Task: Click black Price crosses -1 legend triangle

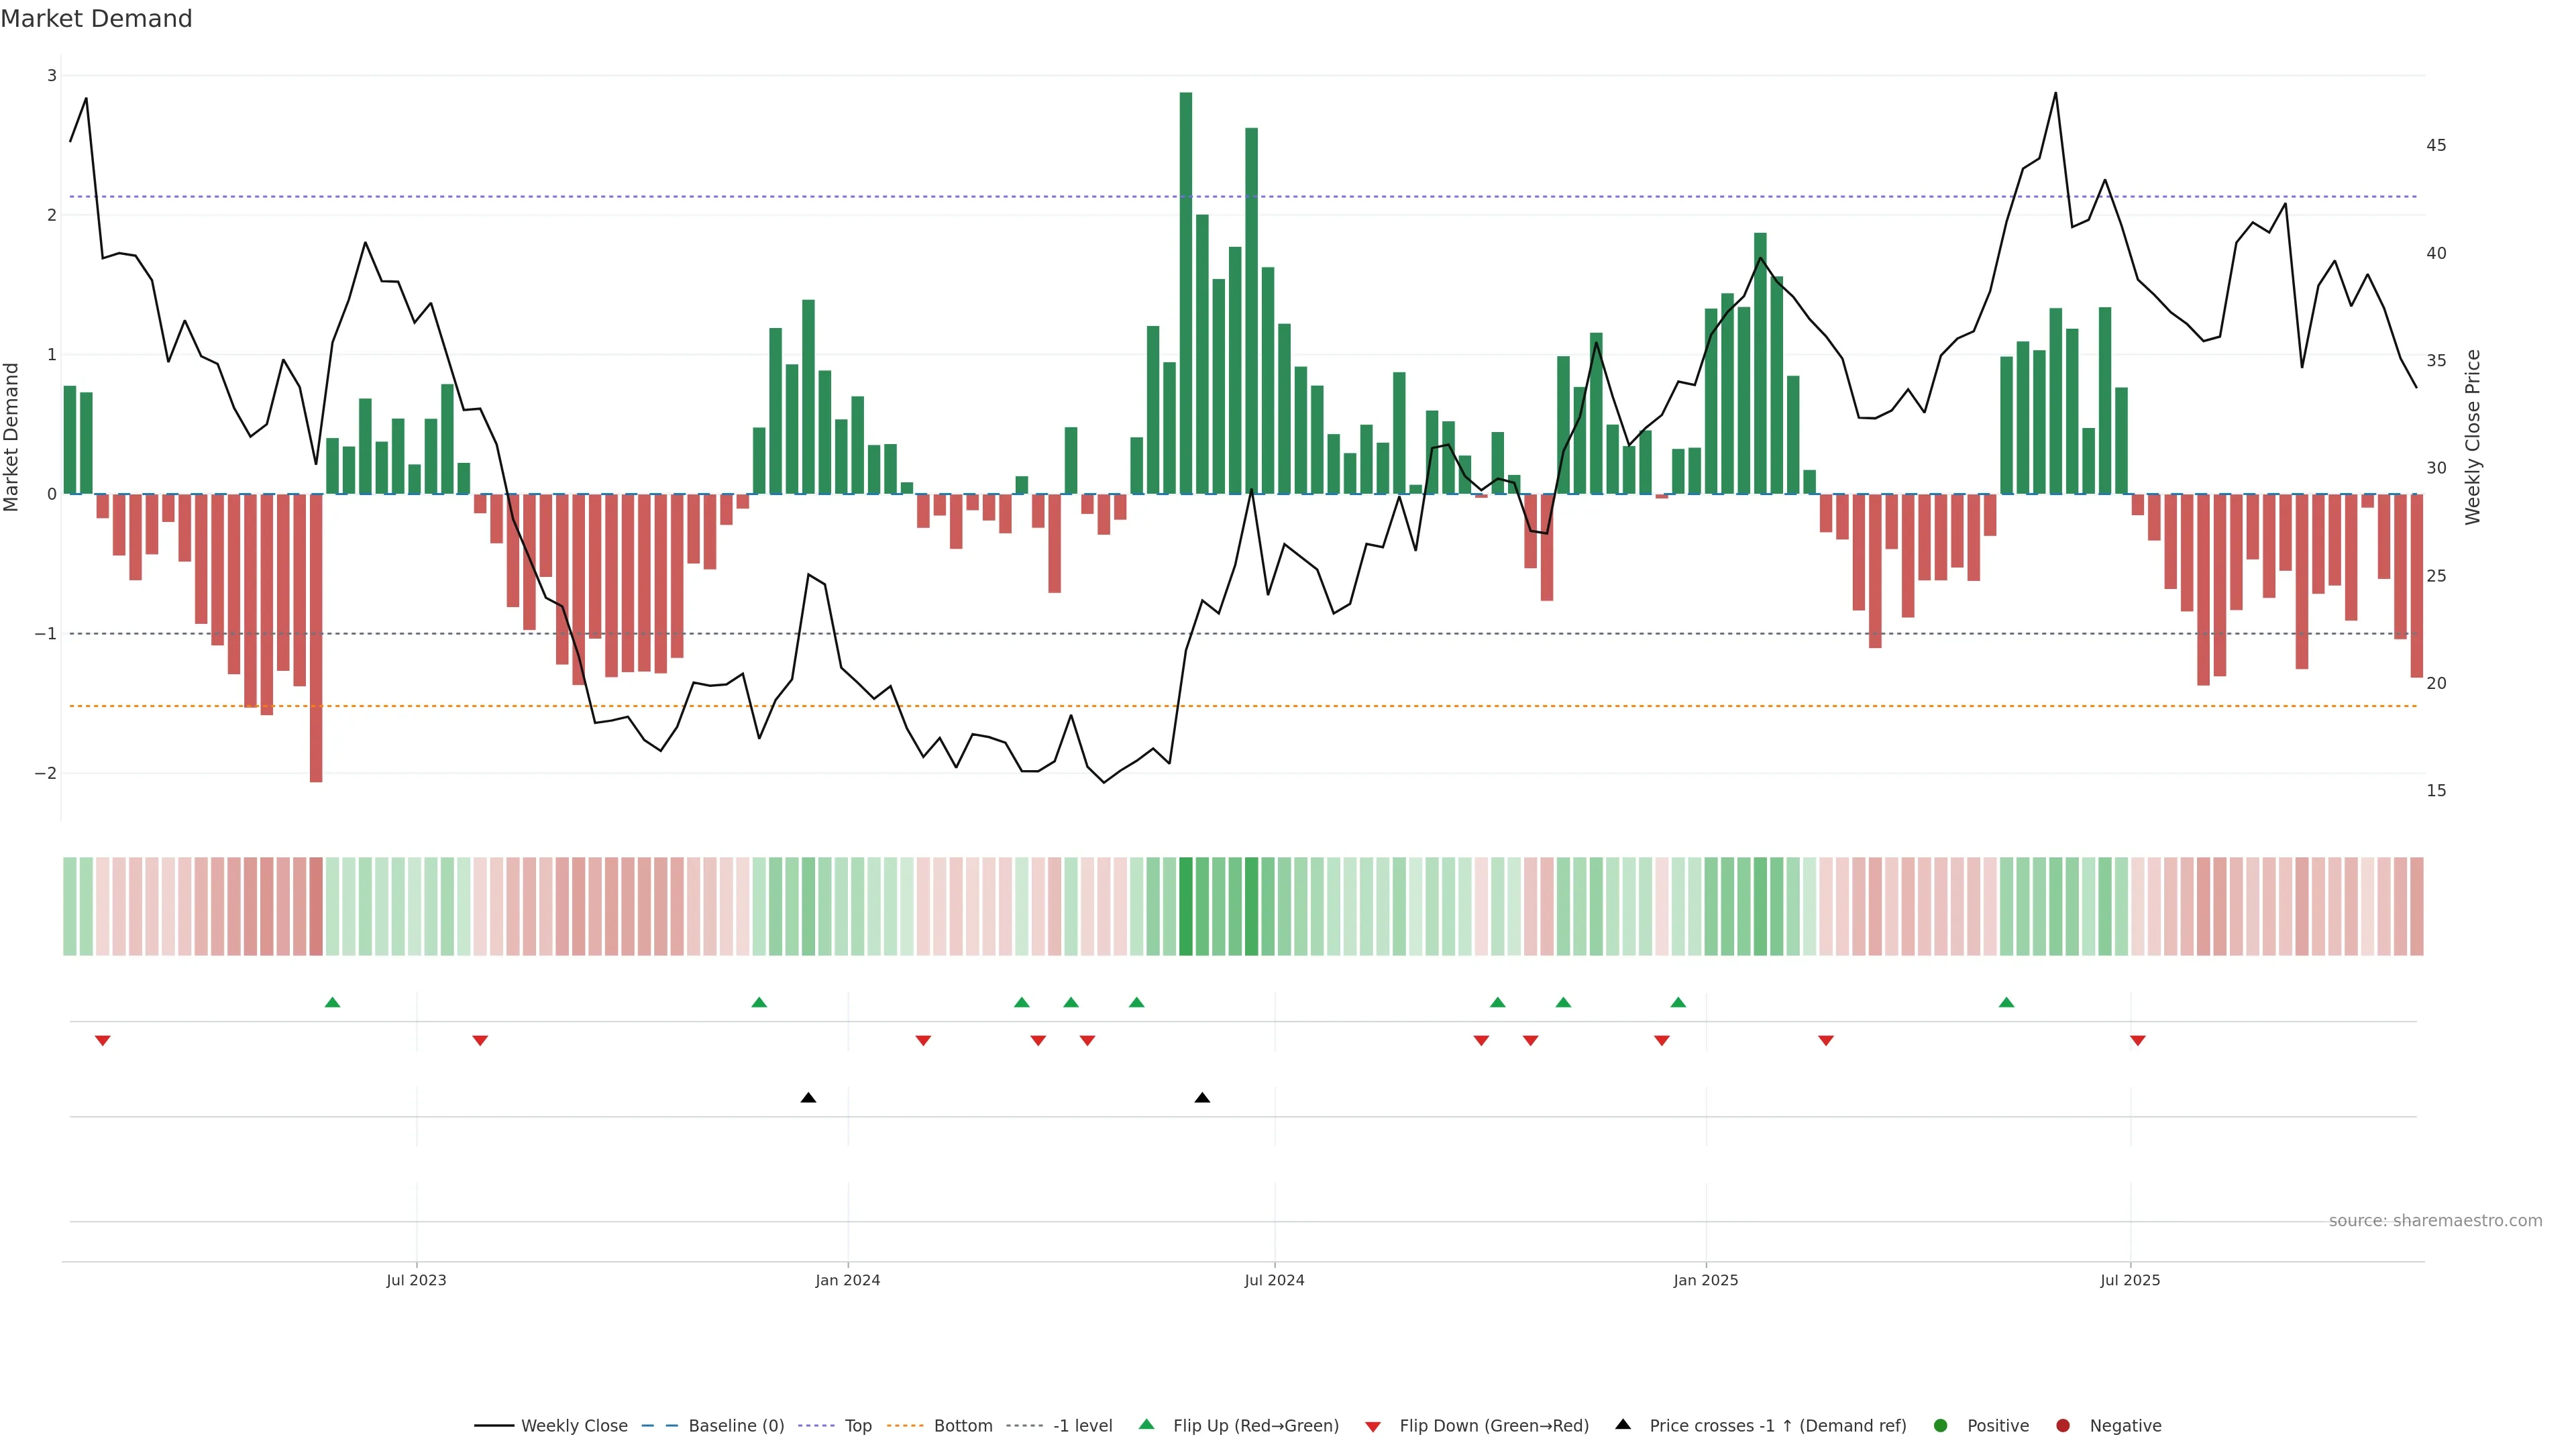Action: click(x=1623, y=1425)
